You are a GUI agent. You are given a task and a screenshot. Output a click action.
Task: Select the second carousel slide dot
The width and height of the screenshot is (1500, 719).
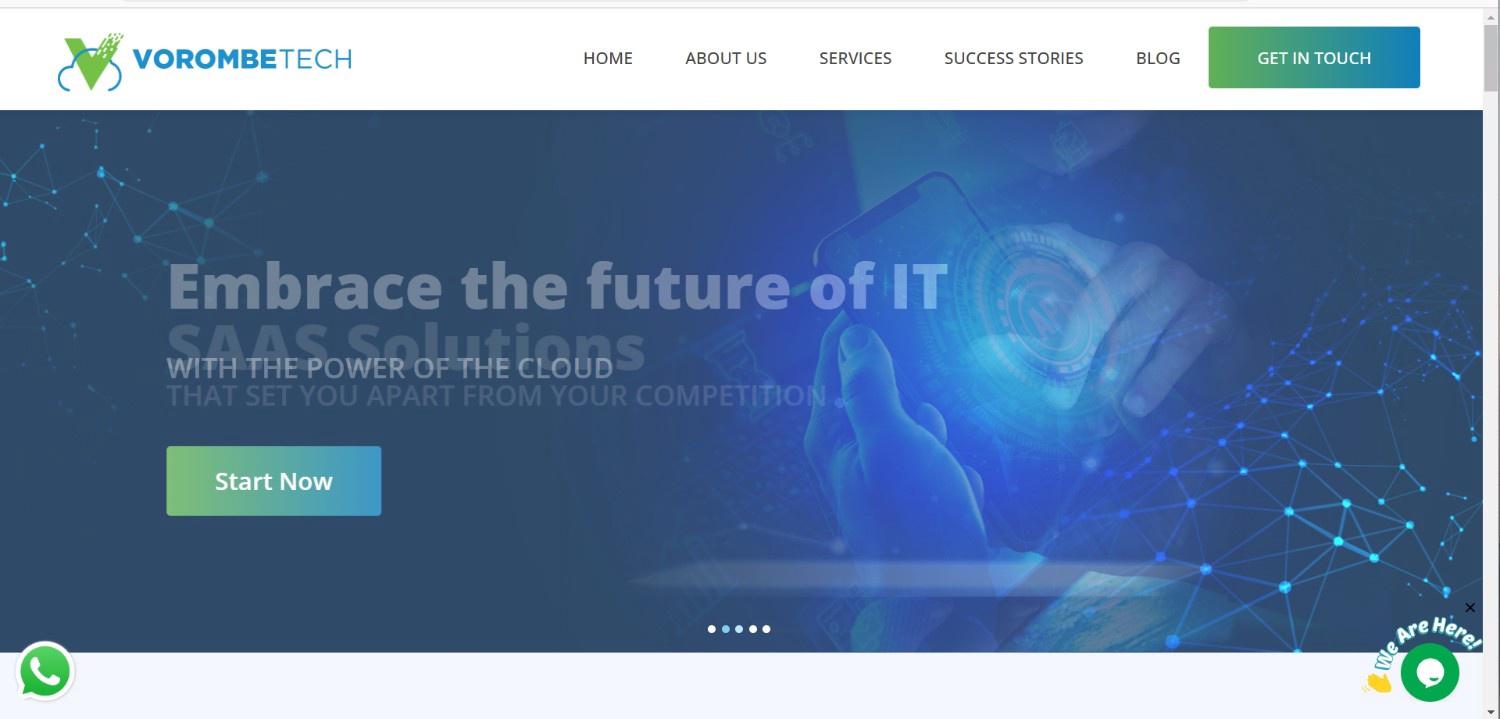[726, 629]
